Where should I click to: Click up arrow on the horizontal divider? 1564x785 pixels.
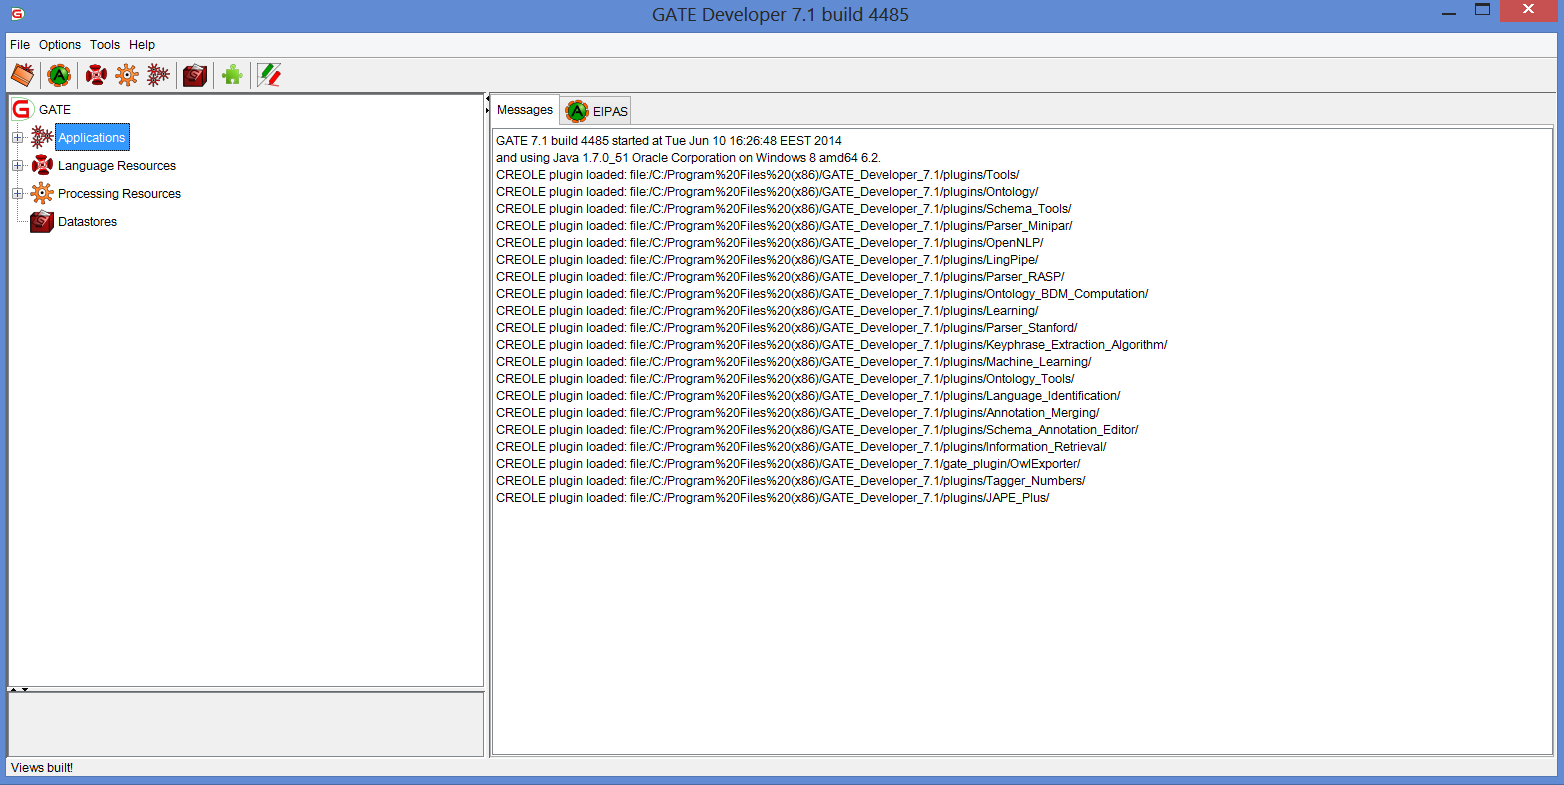pyautogui.click(x=13, y=690)
